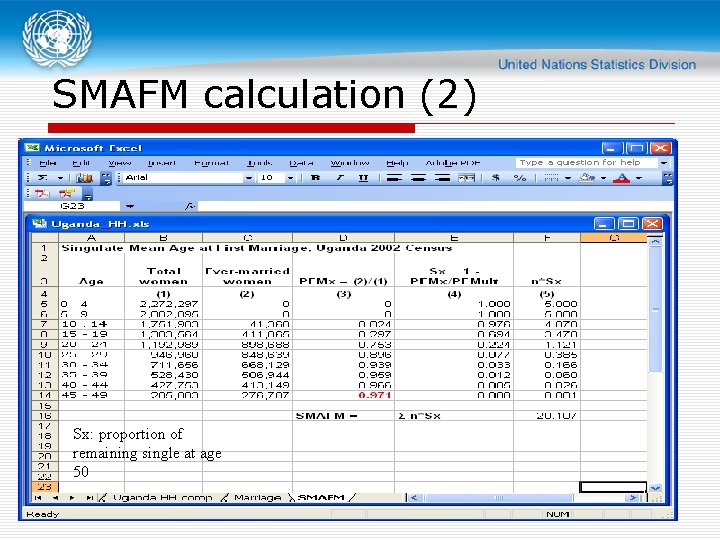Click the 'Type a question for help' box
The height and width of the screenshot is (540, 720).
click(x=586, y=163)
